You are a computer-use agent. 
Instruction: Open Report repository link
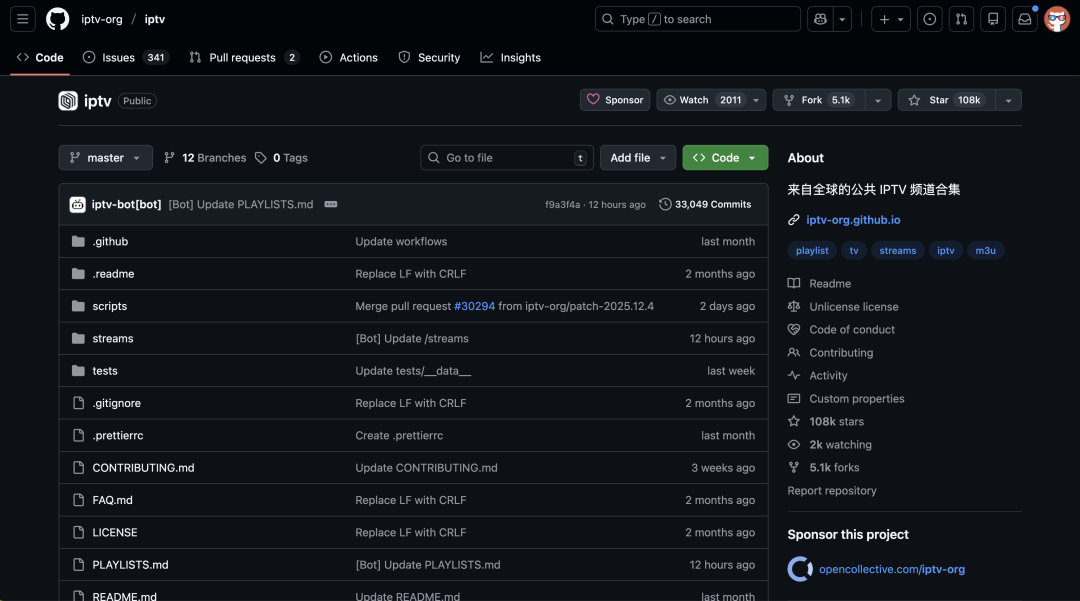click(832, 491)
